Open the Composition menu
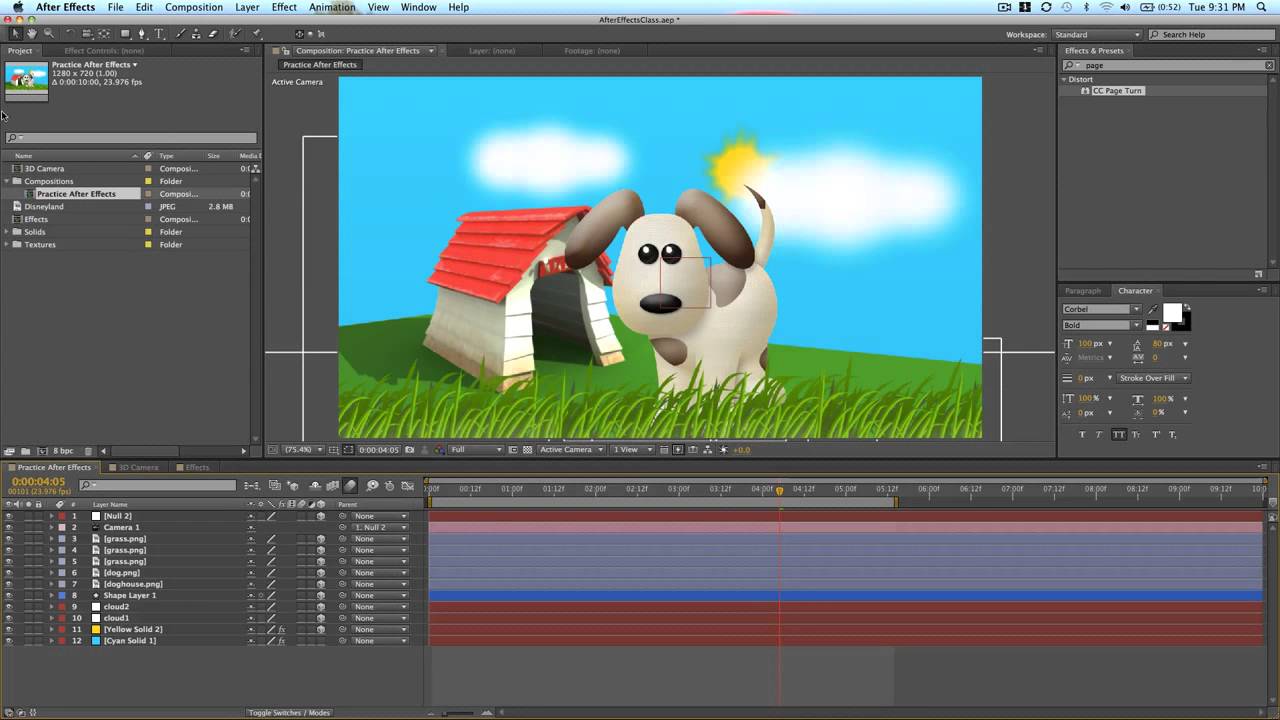This screenshot has height=720, width=1280. 194,7
